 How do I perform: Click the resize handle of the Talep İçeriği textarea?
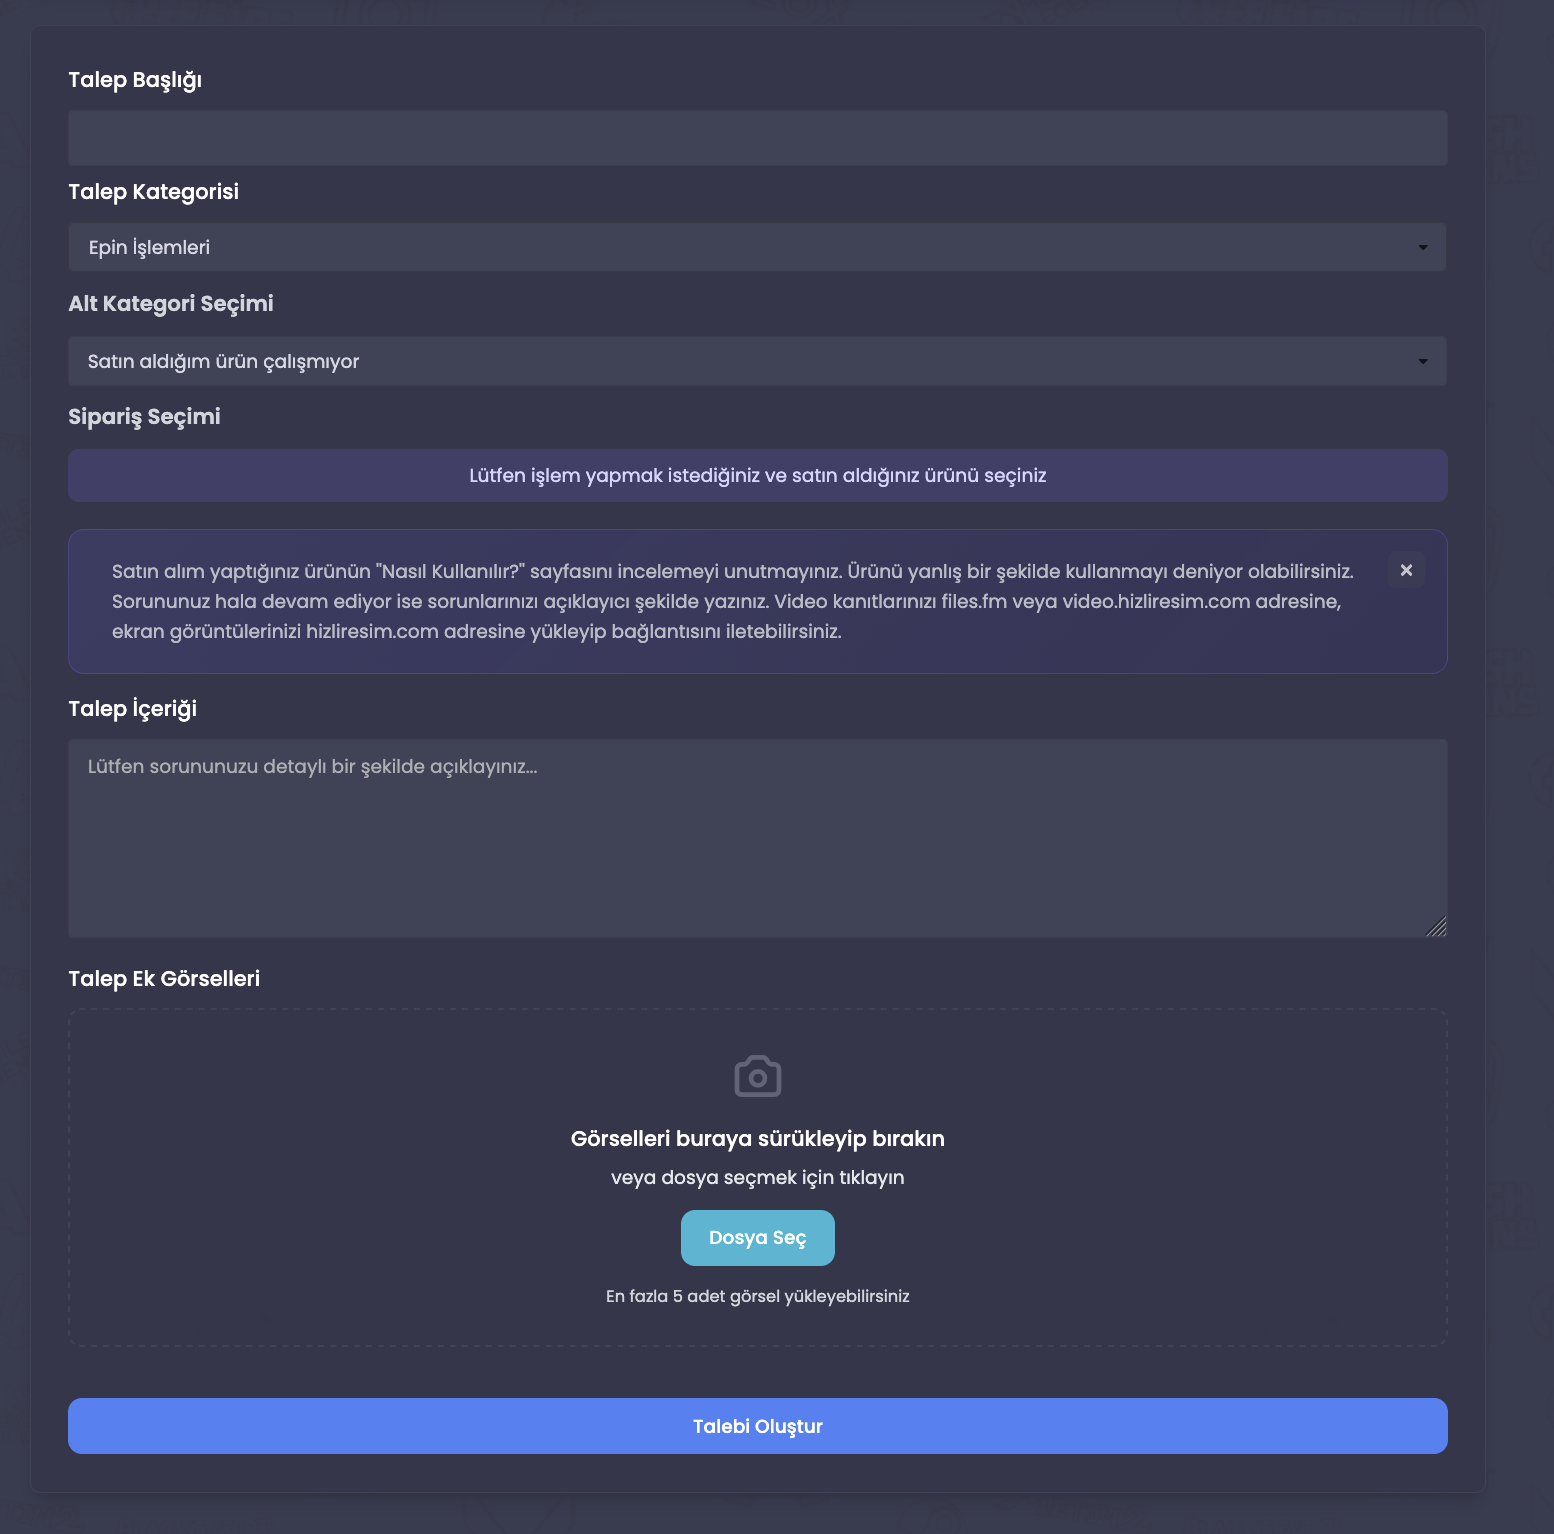coord(1436,927)
